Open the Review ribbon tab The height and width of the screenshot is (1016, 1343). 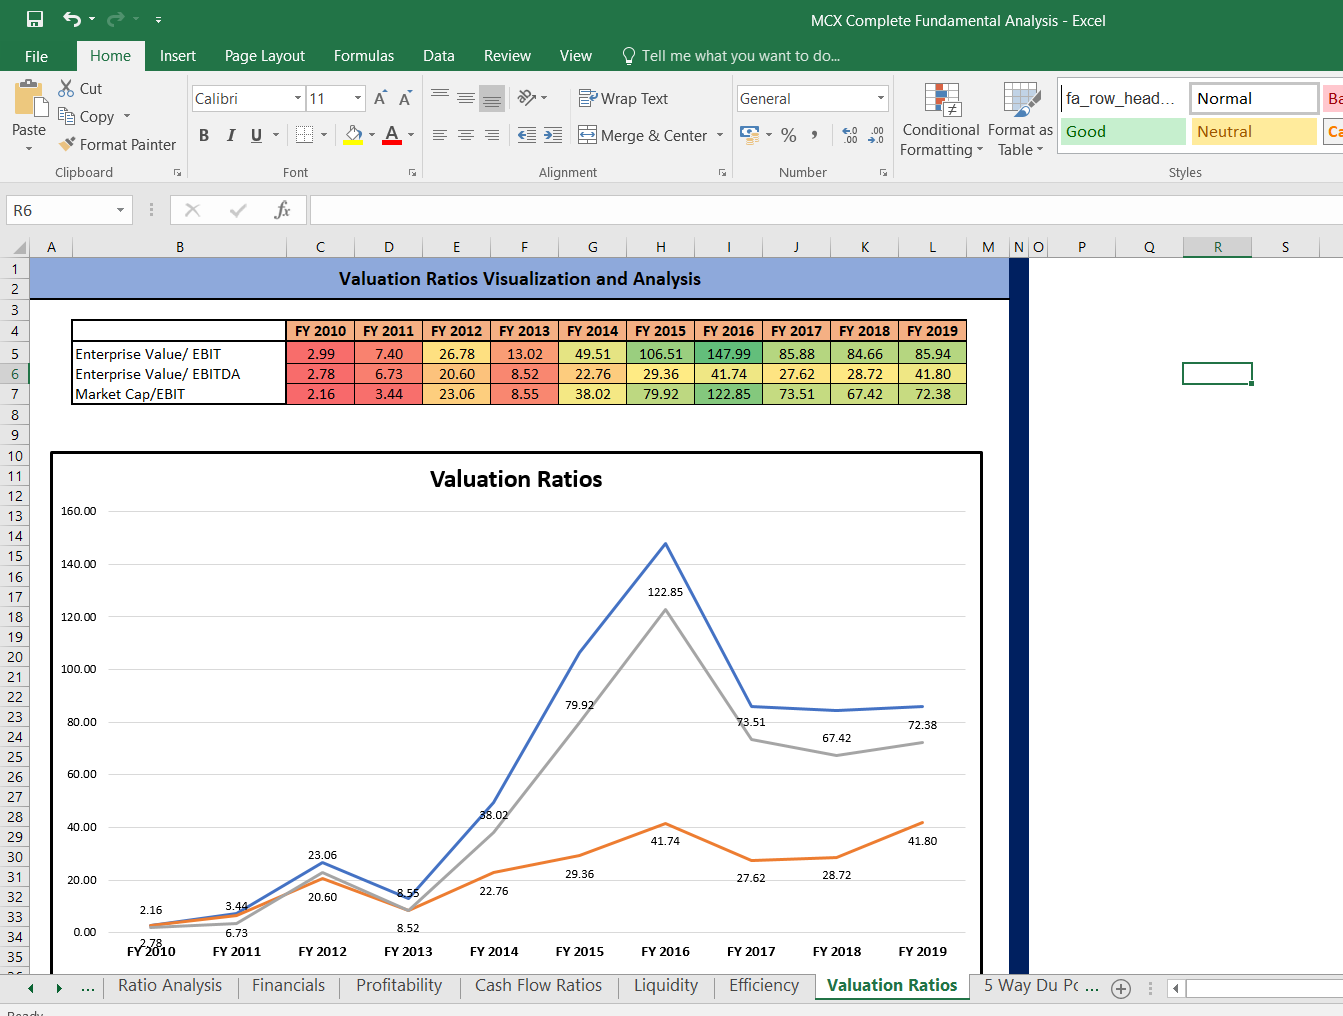[x=507, y=56]
